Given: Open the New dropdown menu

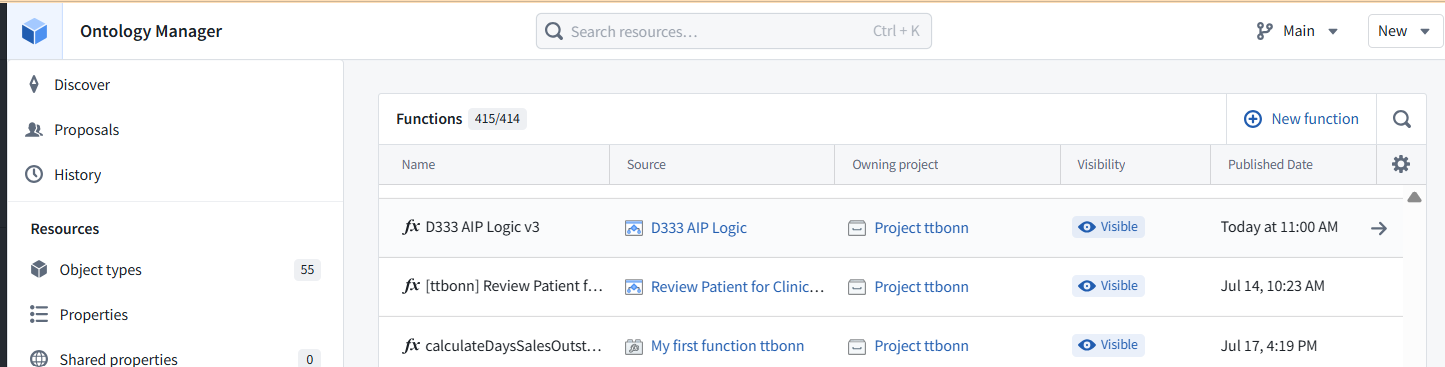Looking at the screenshot, I should [x=1405, y=31].
